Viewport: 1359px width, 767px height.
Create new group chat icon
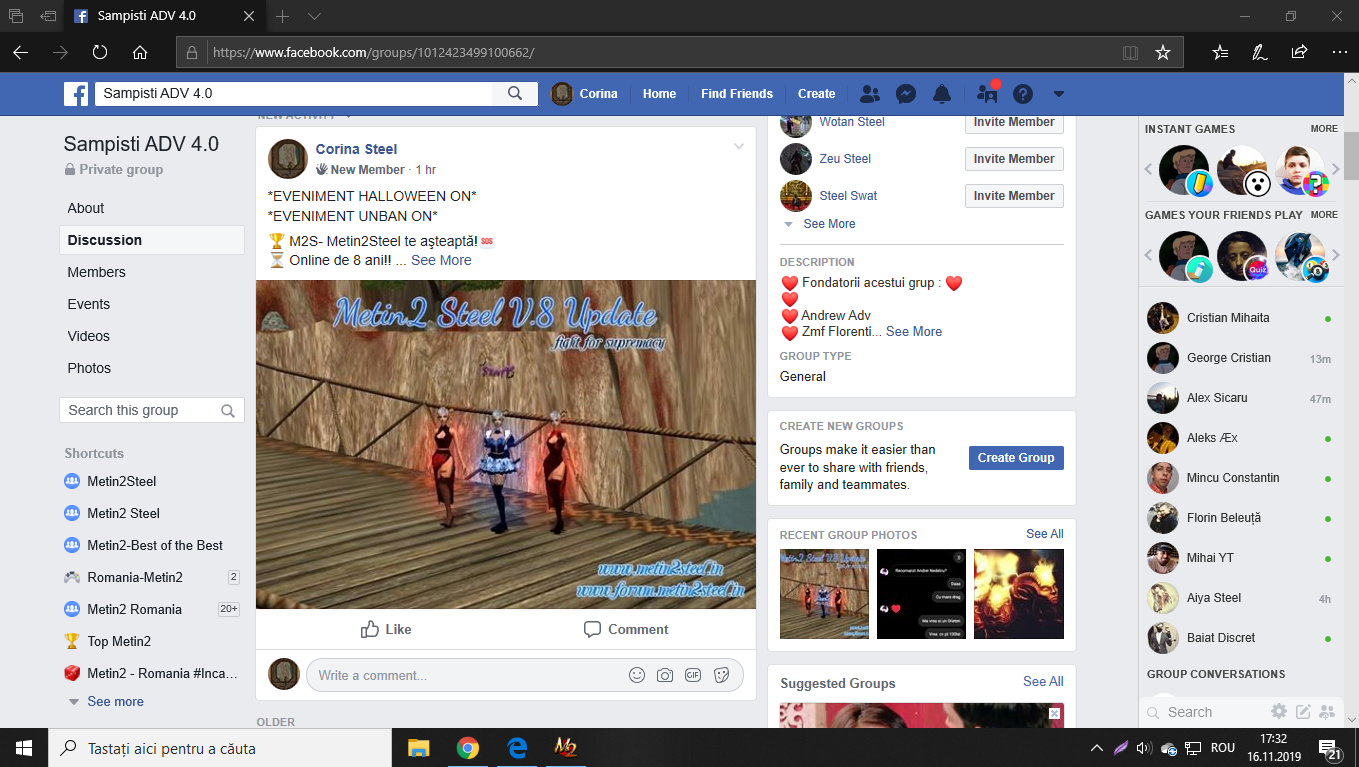[x=1327, y=712]
